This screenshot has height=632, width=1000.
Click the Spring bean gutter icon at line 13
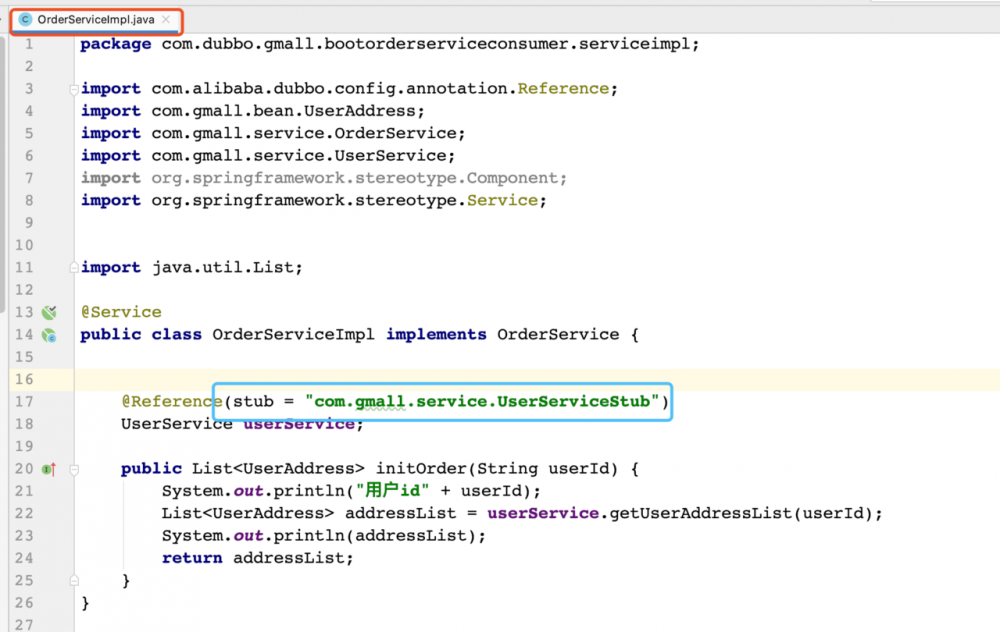pyautogui.click(x=49, y=312)
